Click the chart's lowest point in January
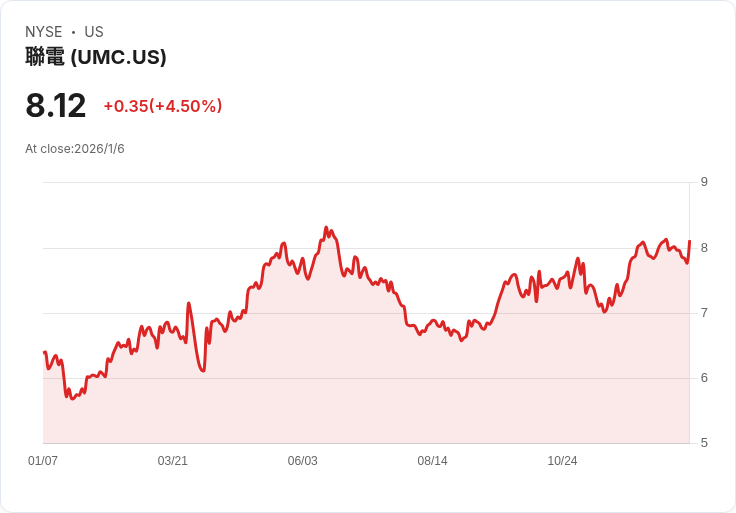This screenshot has width=736, height=513. tap(72, 398)
